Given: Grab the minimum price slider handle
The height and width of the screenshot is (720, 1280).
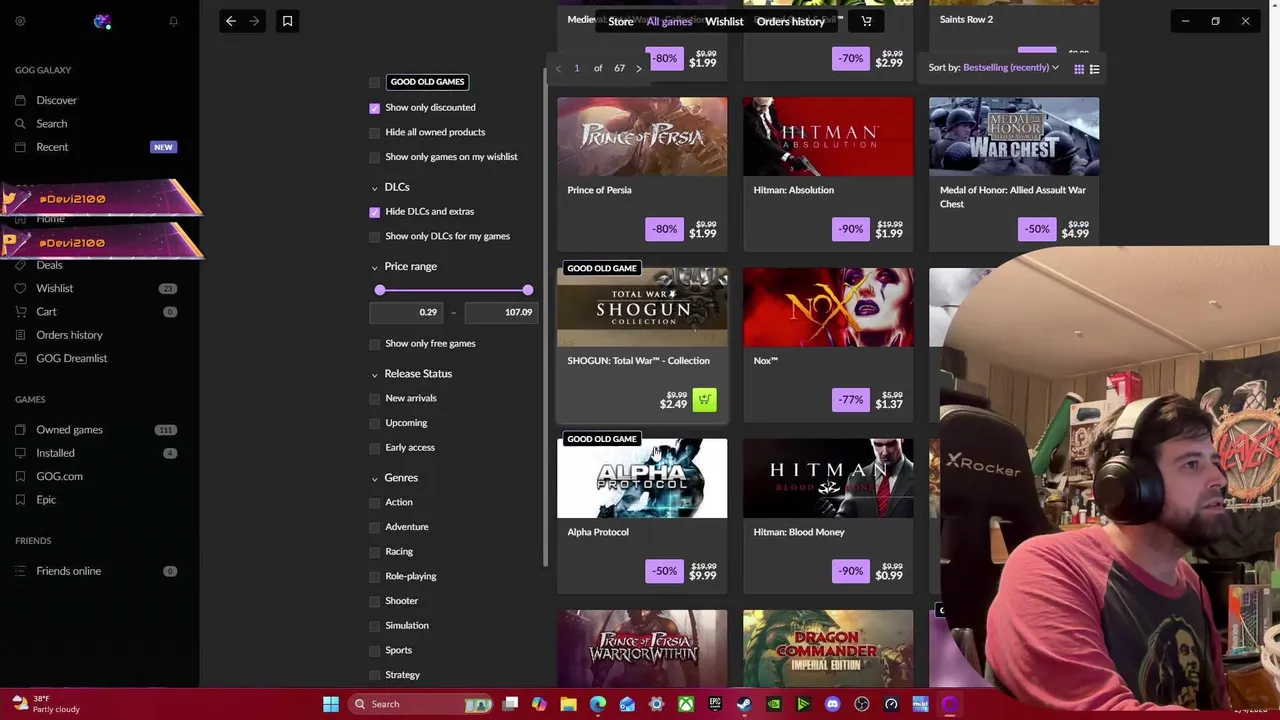Looking at the screenshot, I should (380, 290).
